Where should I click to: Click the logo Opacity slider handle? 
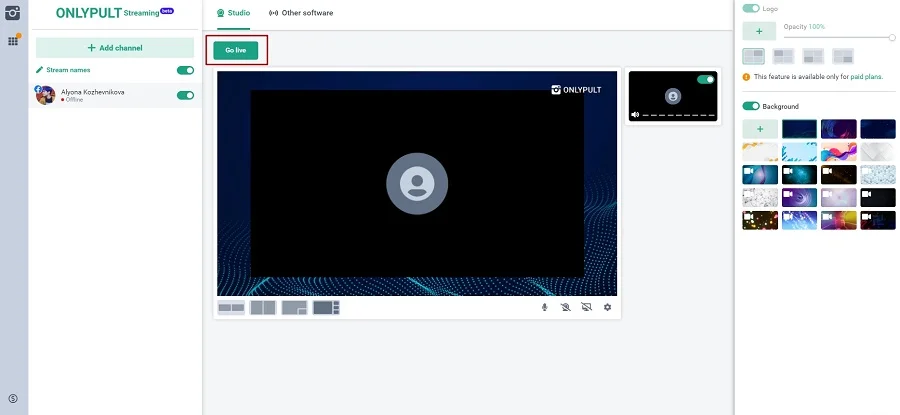892,37
